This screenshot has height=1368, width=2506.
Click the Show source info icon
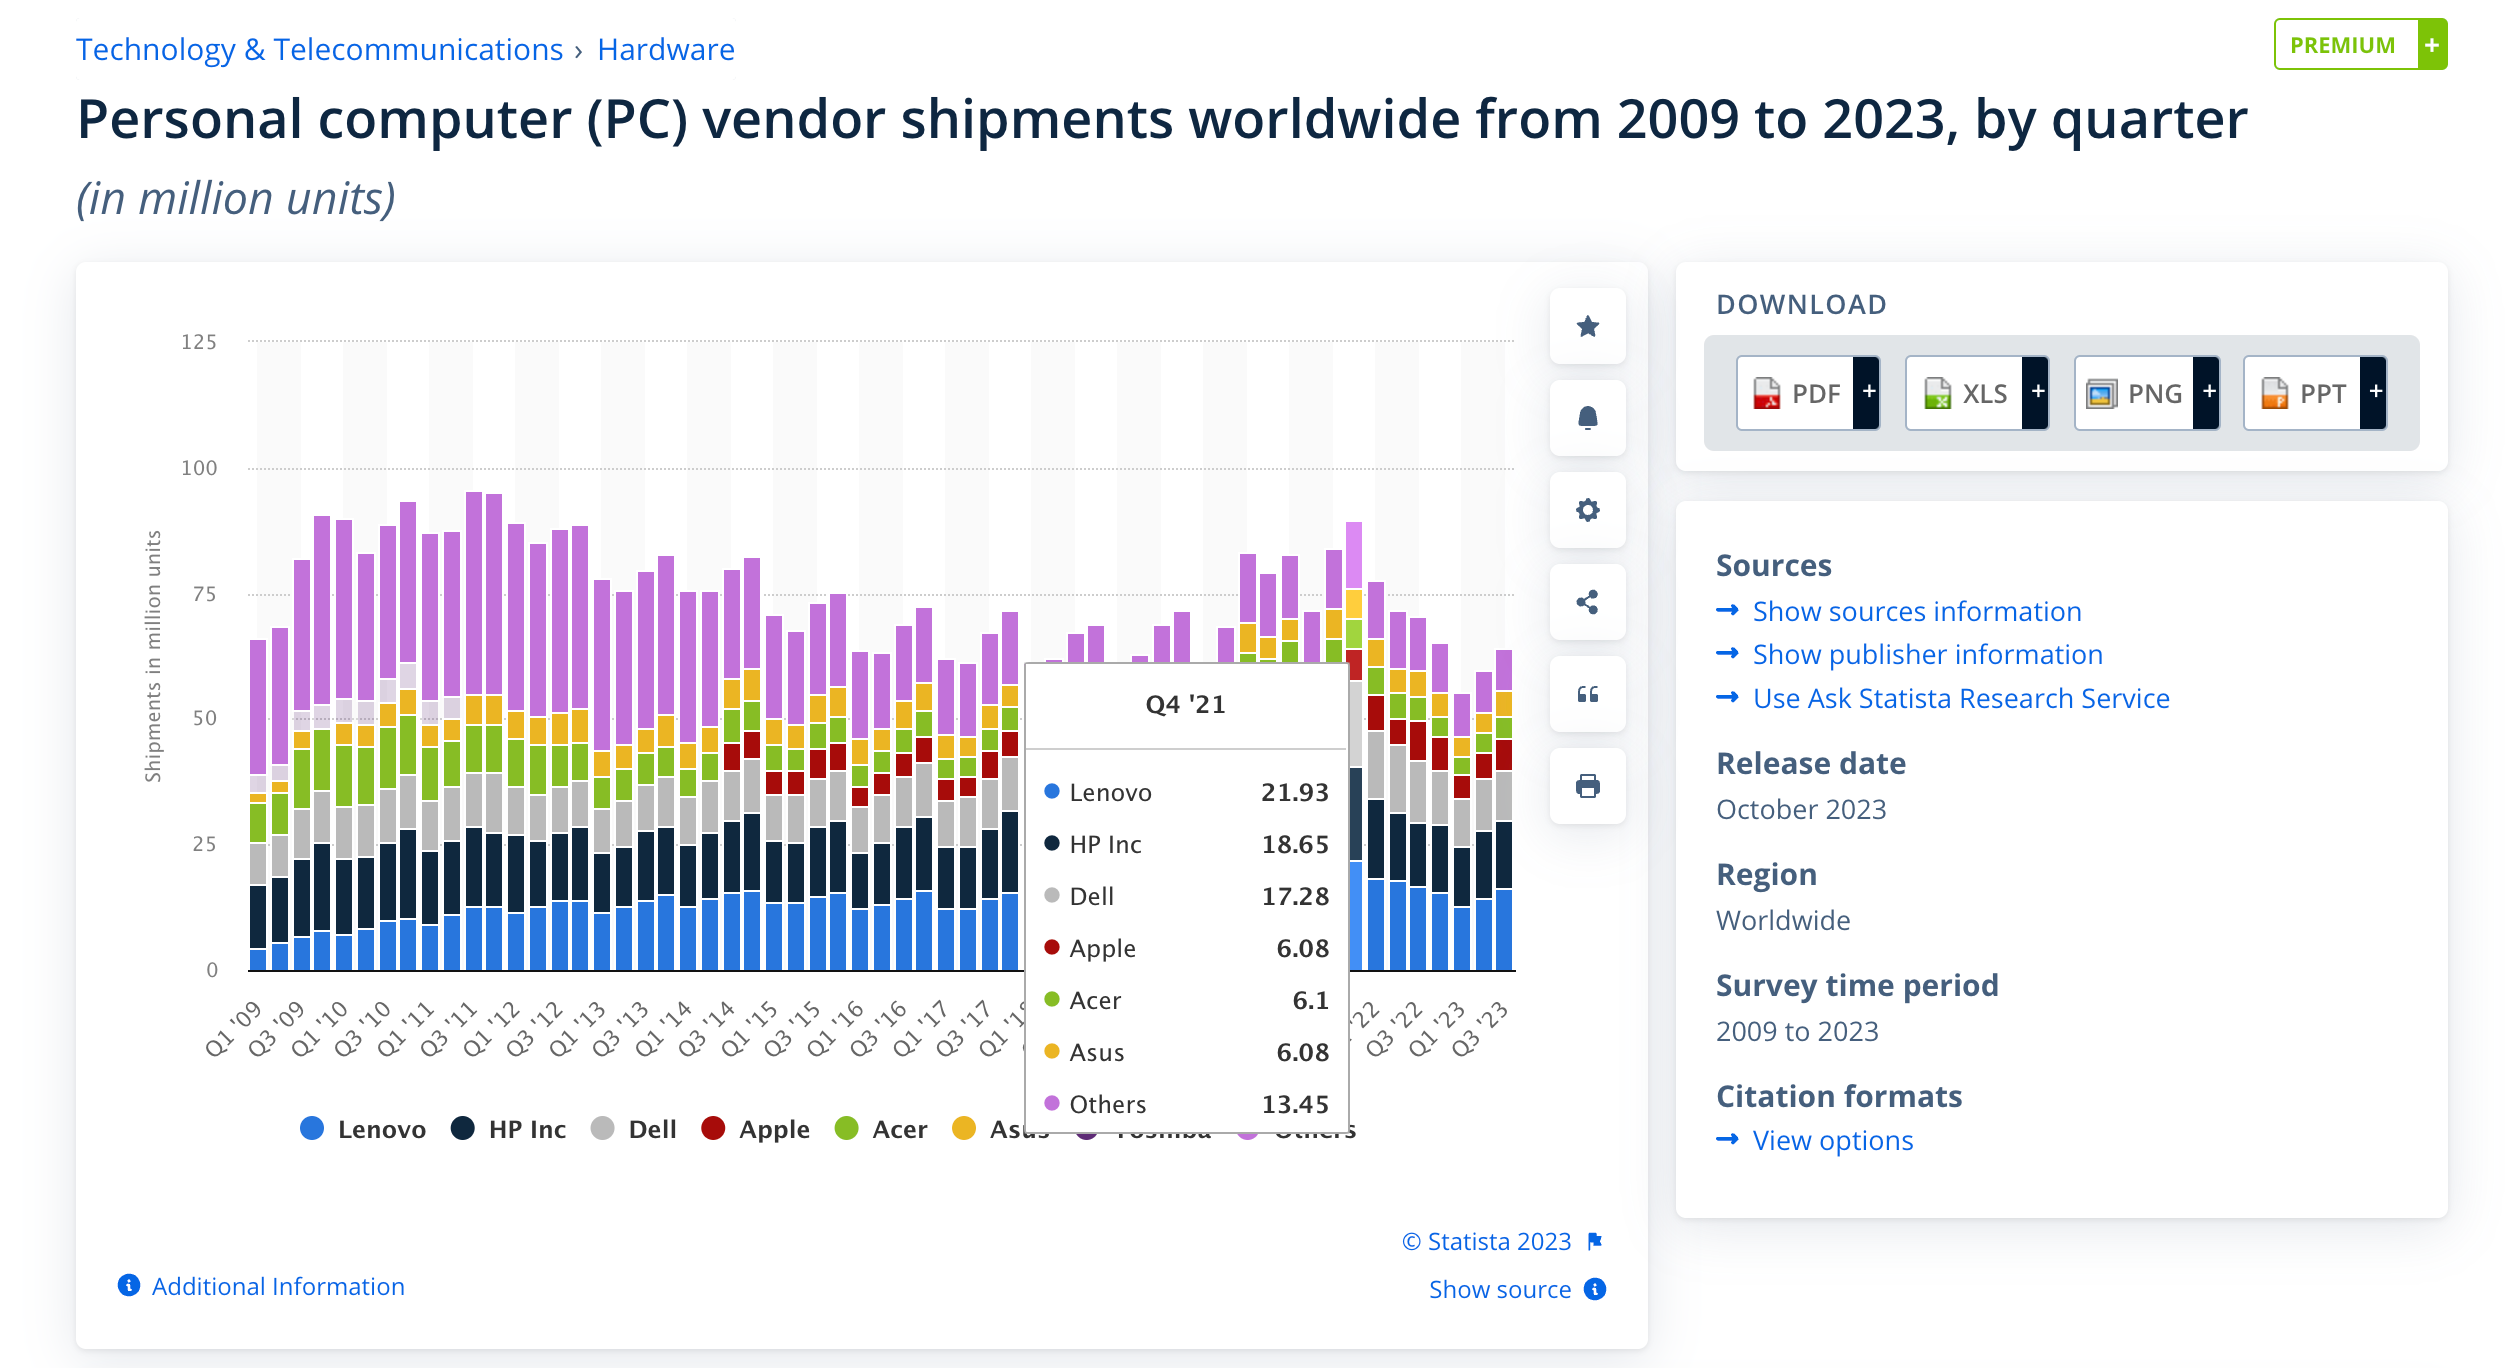pos(1596,1289)
